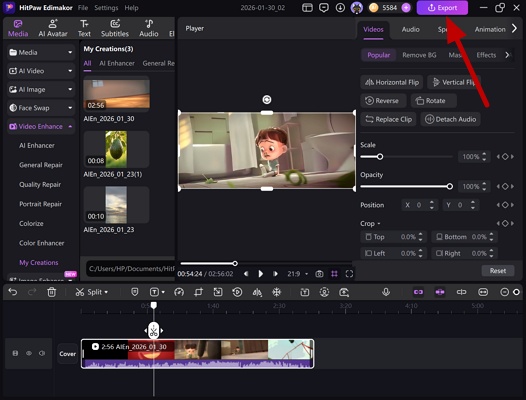
Task: Select Colorize in sidebar
Action: 31,223
